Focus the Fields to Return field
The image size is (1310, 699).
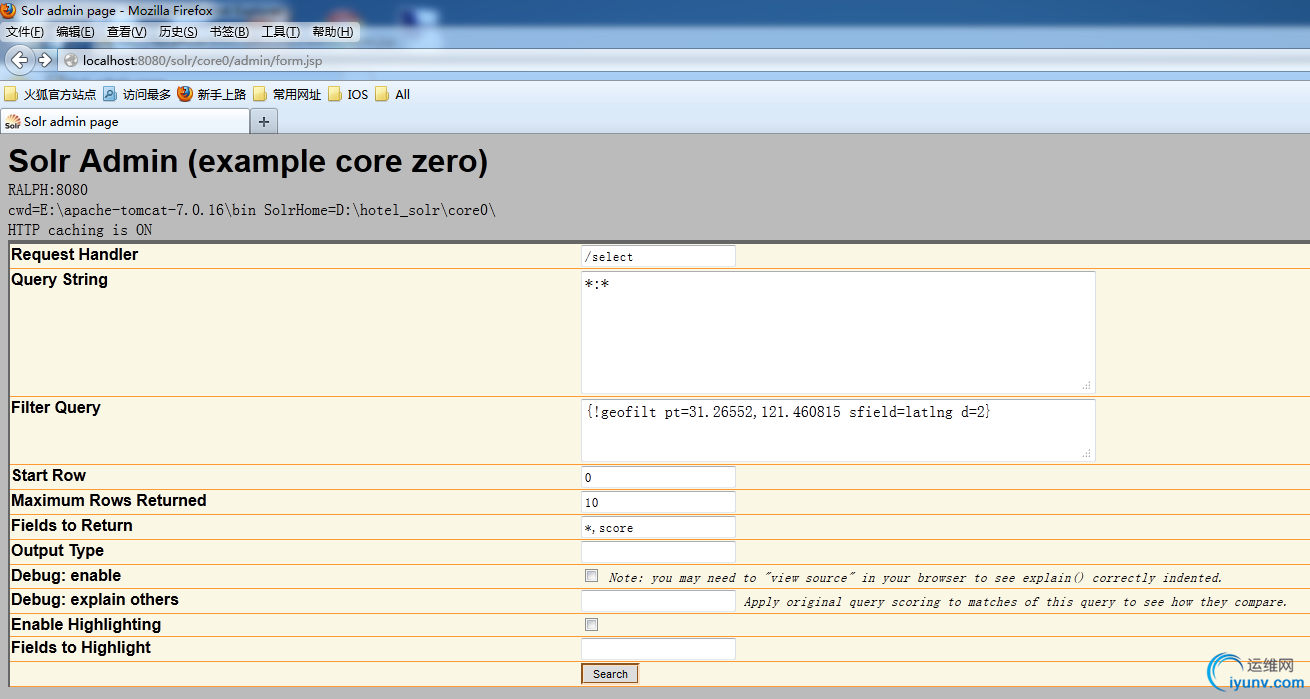(658, 527)
